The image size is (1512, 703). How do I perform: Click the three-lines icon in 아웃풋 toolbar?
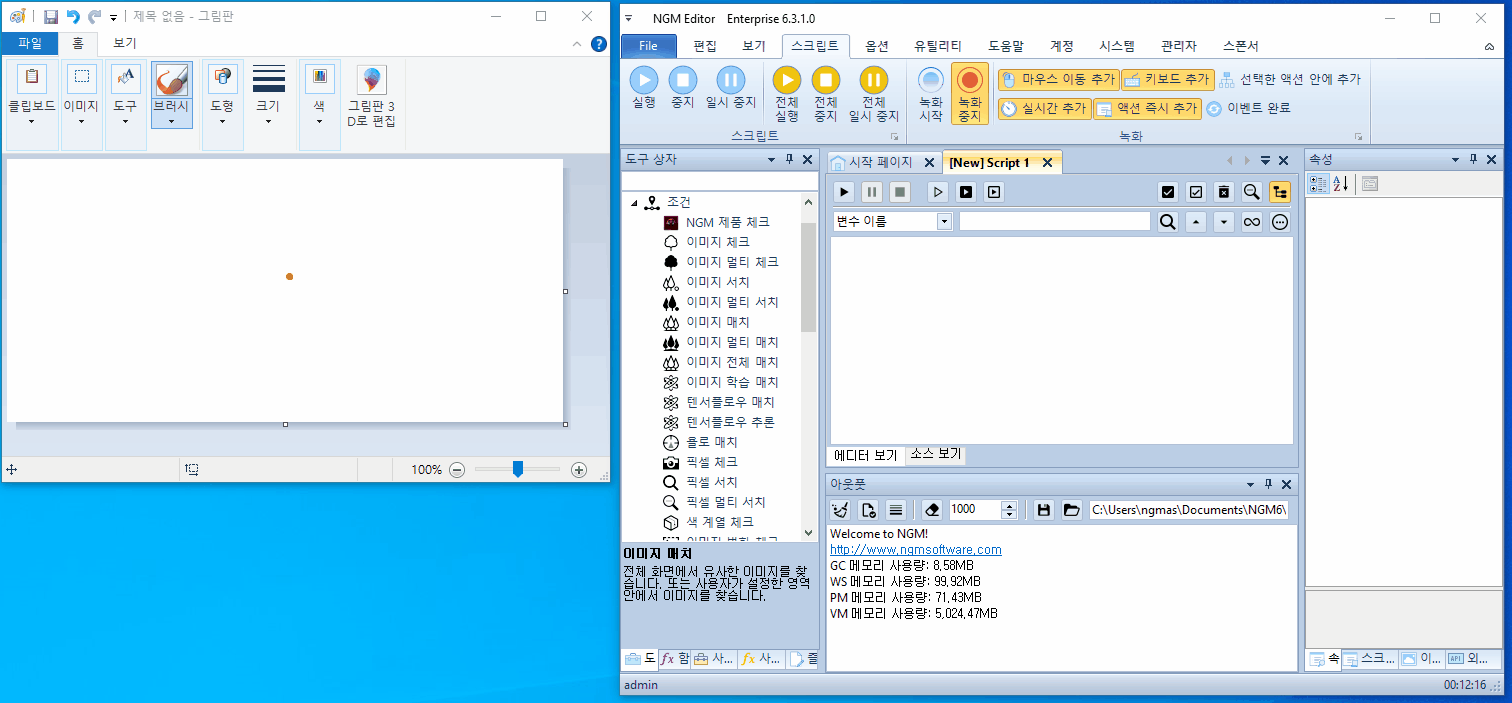click(x=896, y=510)
